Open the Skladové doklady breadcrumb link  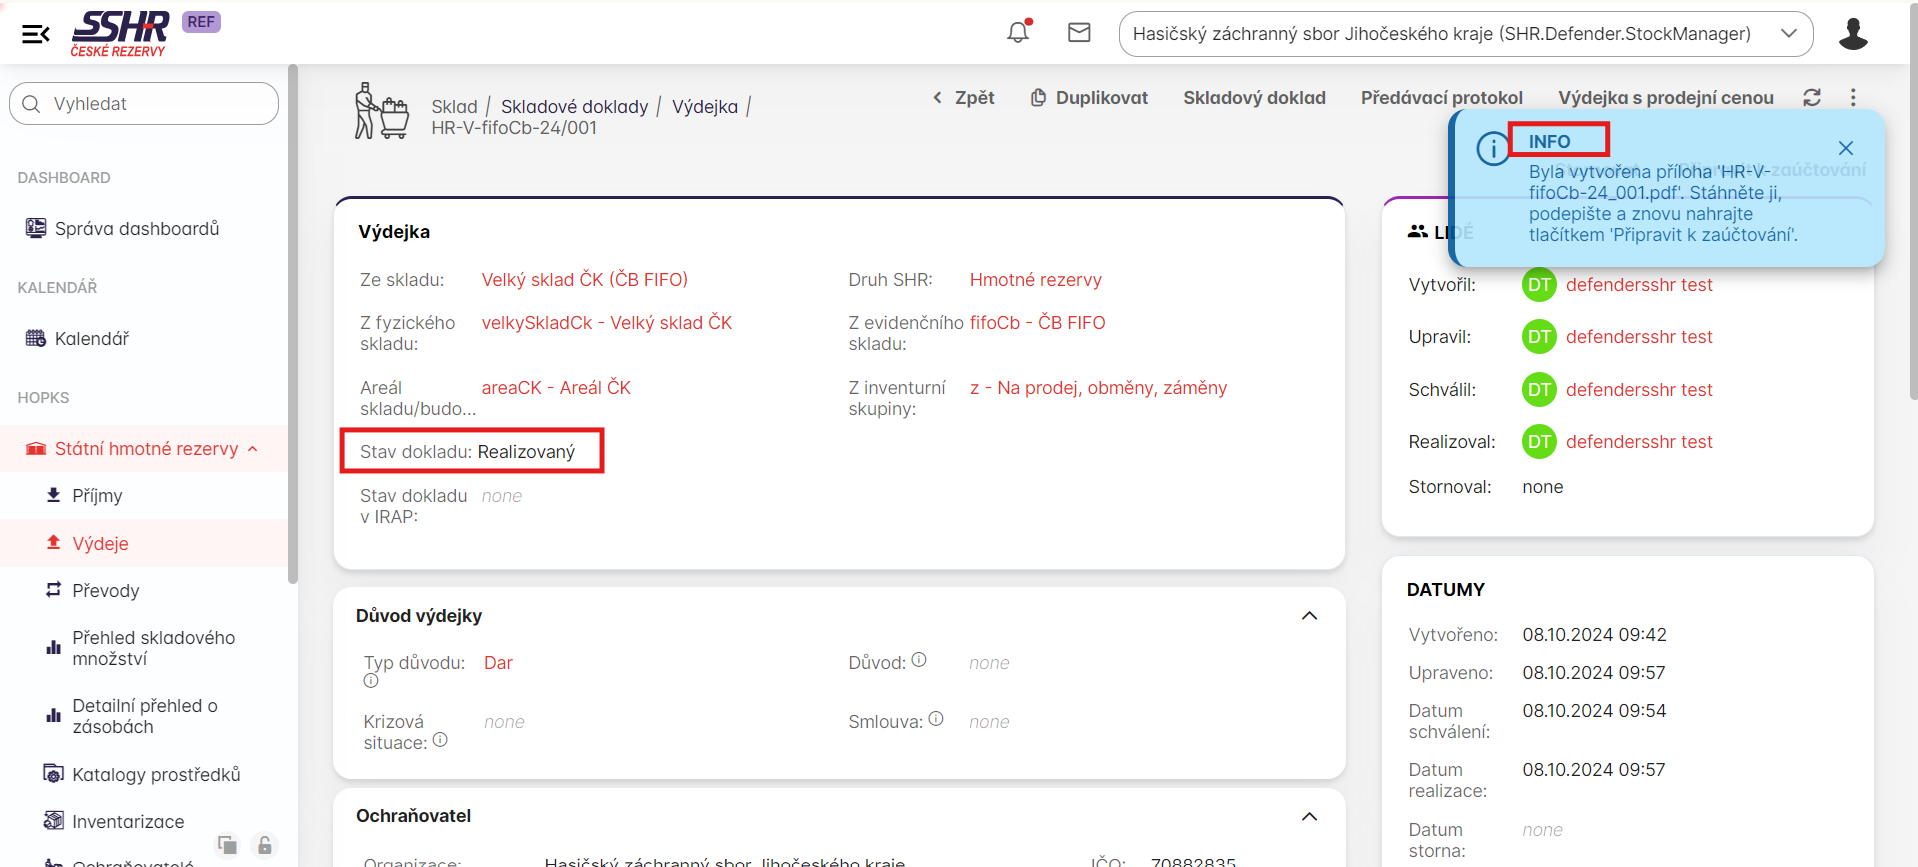[x=574, y=107]
